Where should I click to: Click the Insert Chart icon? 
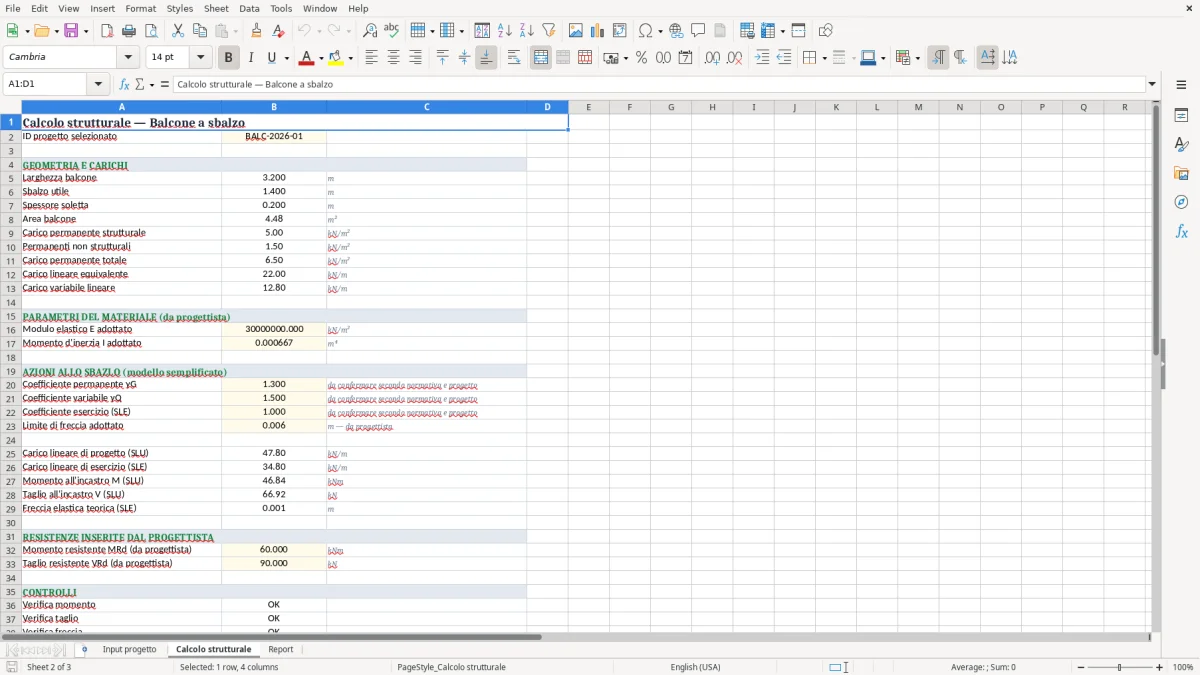(598, 31)
